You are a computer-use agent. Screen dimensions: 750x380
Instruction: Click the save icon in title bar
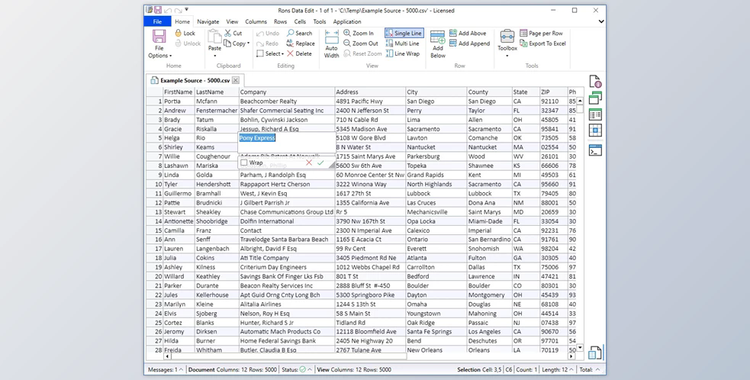(x=158, y=10)
